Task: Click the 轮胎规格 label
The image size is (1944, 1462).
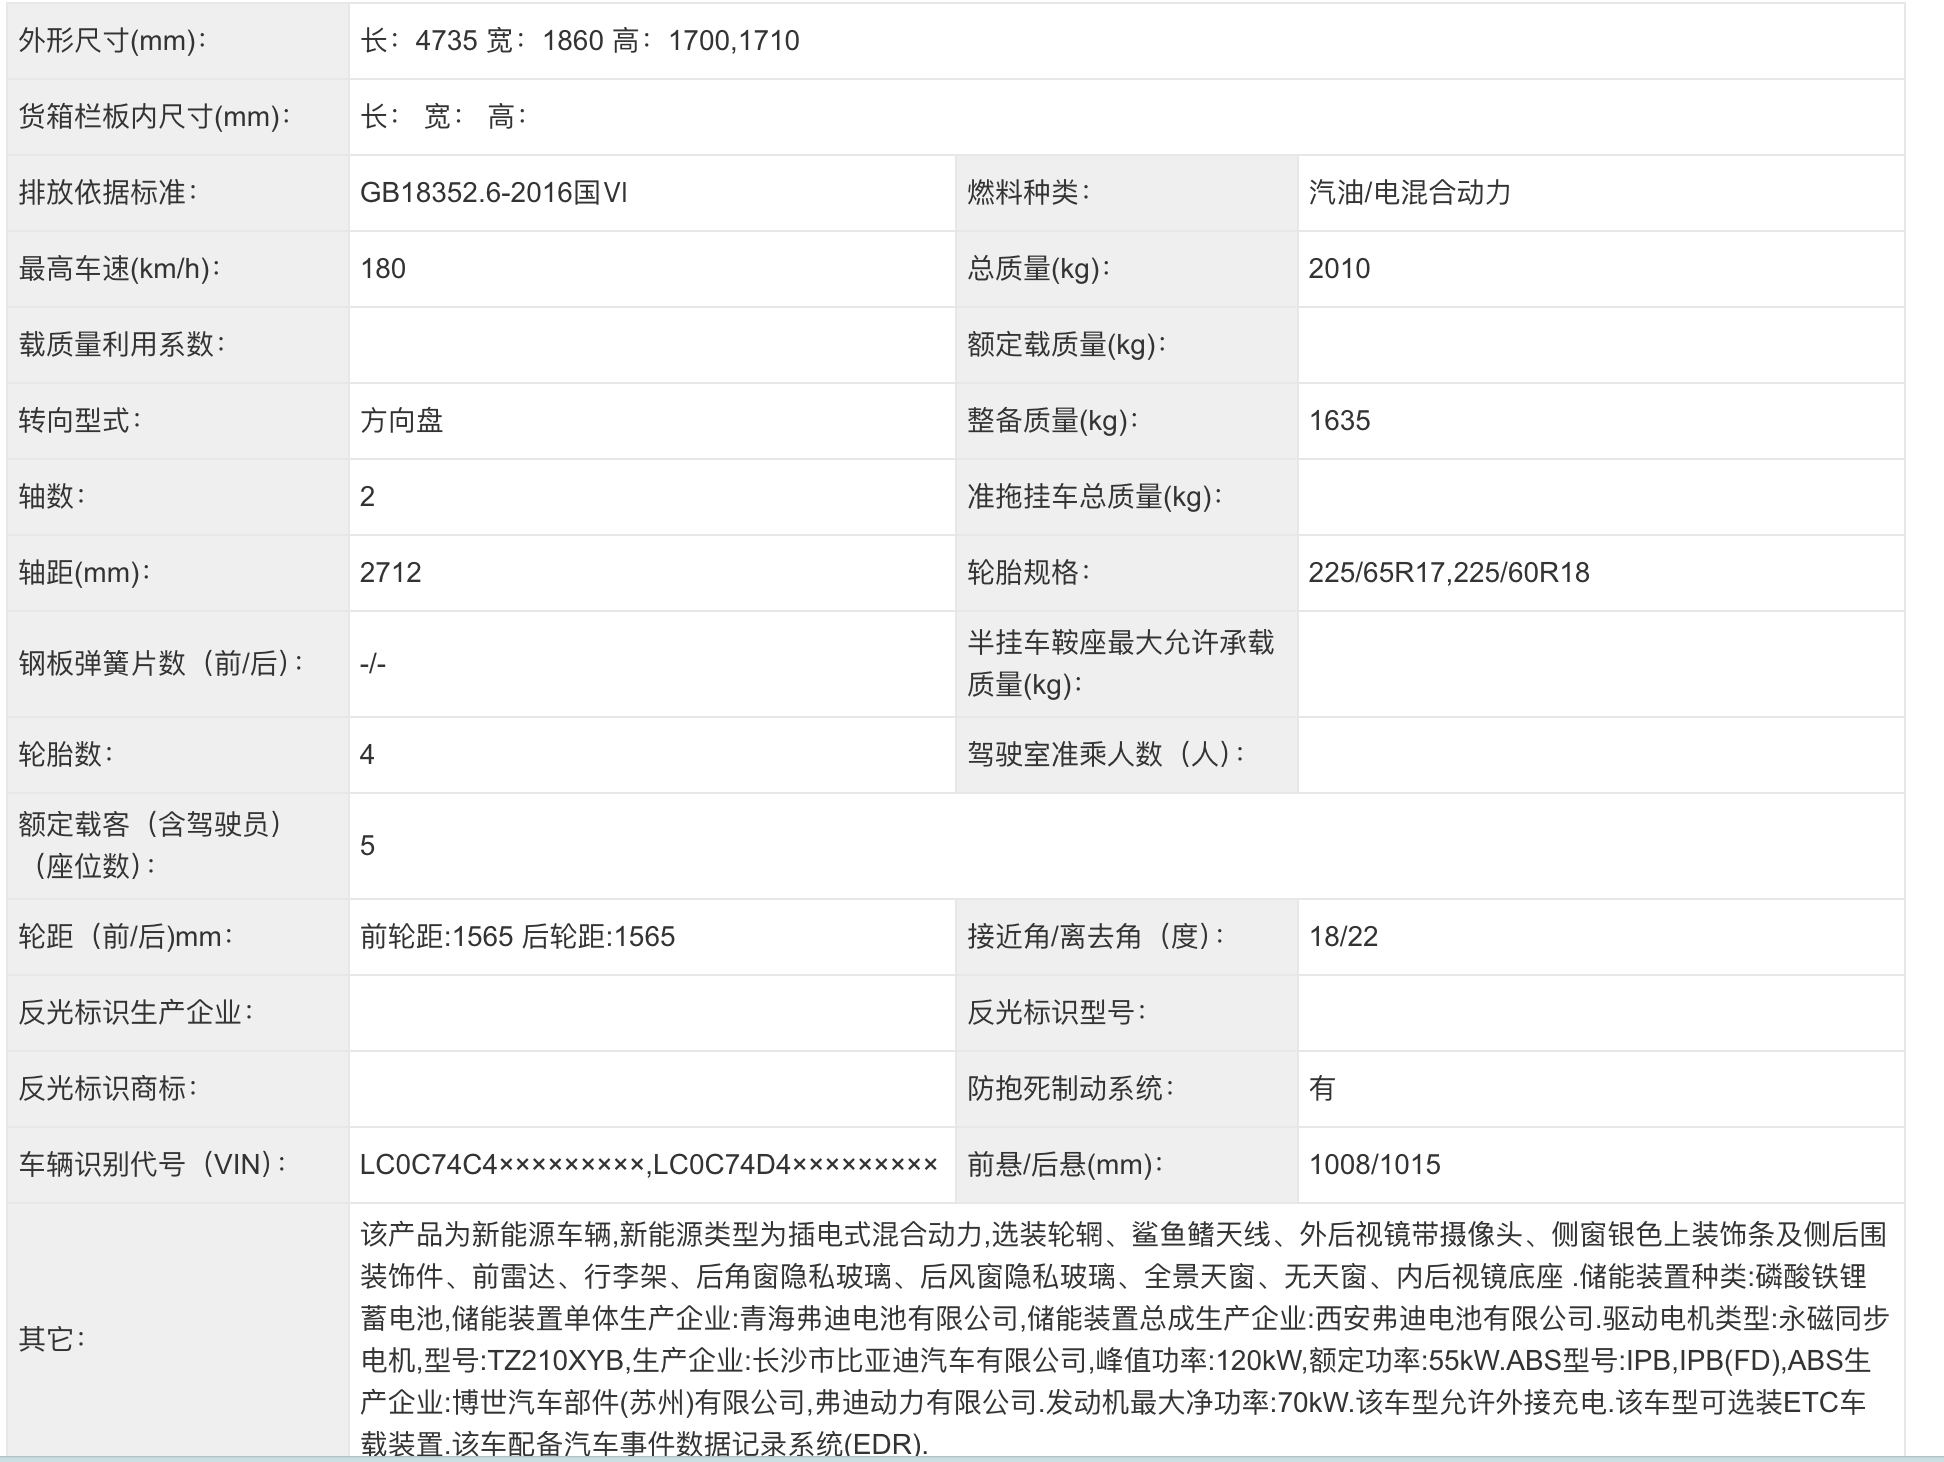Action: click(1028, 573)
